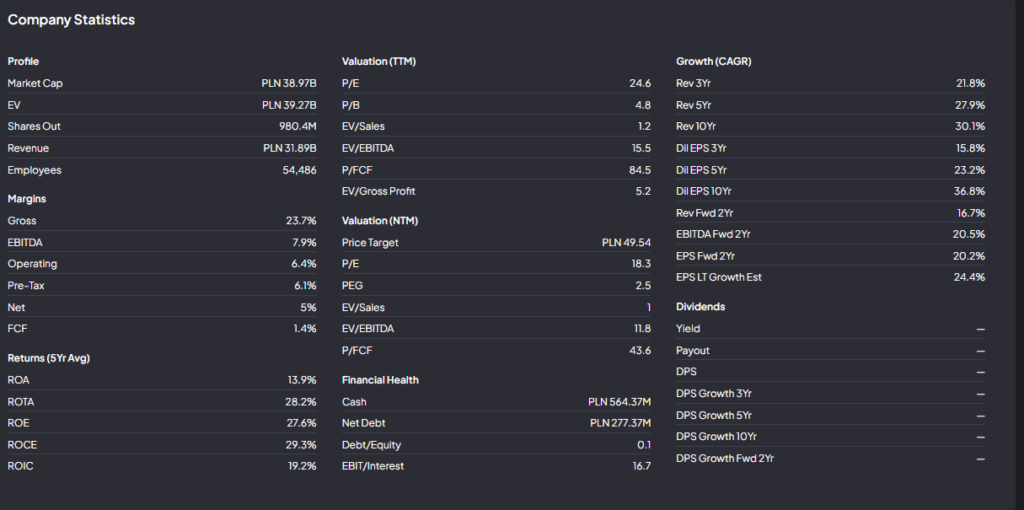Image resolution: width=1024 pixels, height=510 pixels.
Task: Select the Net Debt value PLN 277.37M
Action: [620, 423]
